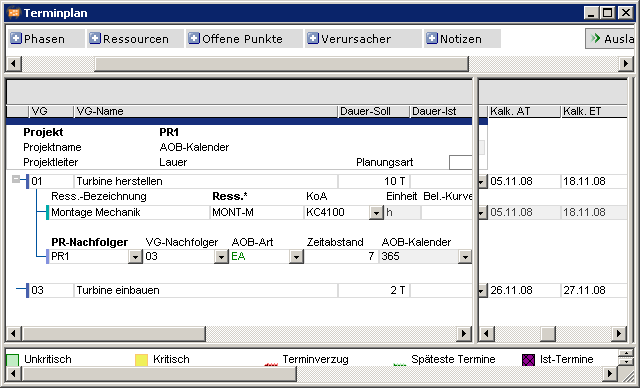
Task: Click the 18.11.08 date in row 01
Action: tap(594, 182)
